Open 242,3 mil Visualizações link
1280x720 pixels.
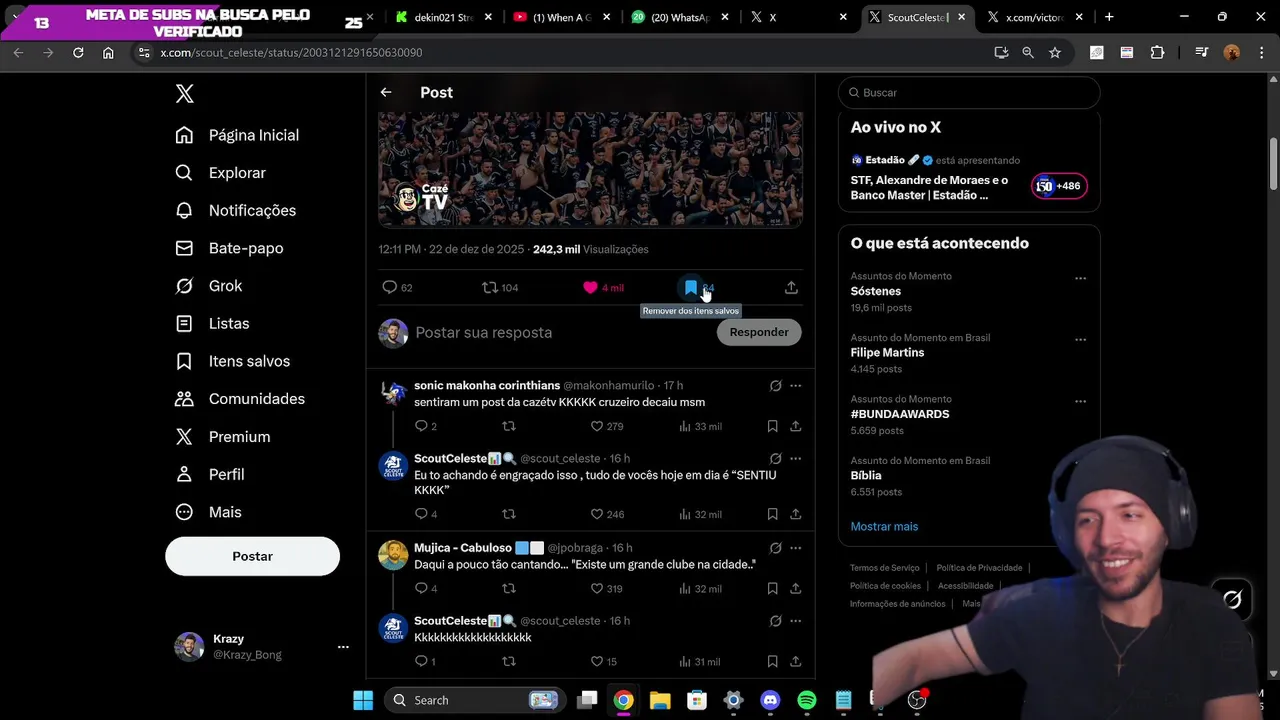[x=590, y=249]
